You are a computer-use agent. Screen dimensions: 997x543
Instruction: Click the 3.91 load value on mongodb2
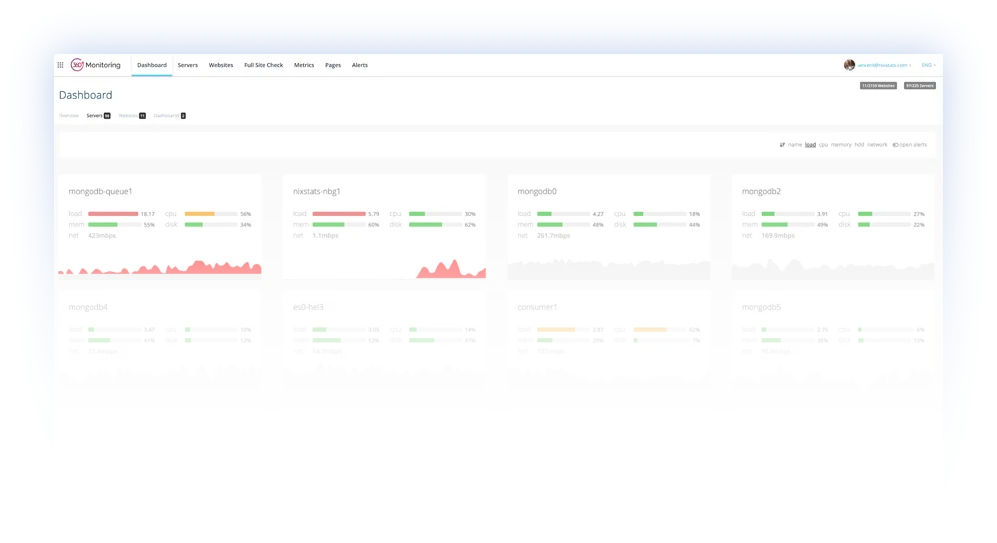coord(822,214)
